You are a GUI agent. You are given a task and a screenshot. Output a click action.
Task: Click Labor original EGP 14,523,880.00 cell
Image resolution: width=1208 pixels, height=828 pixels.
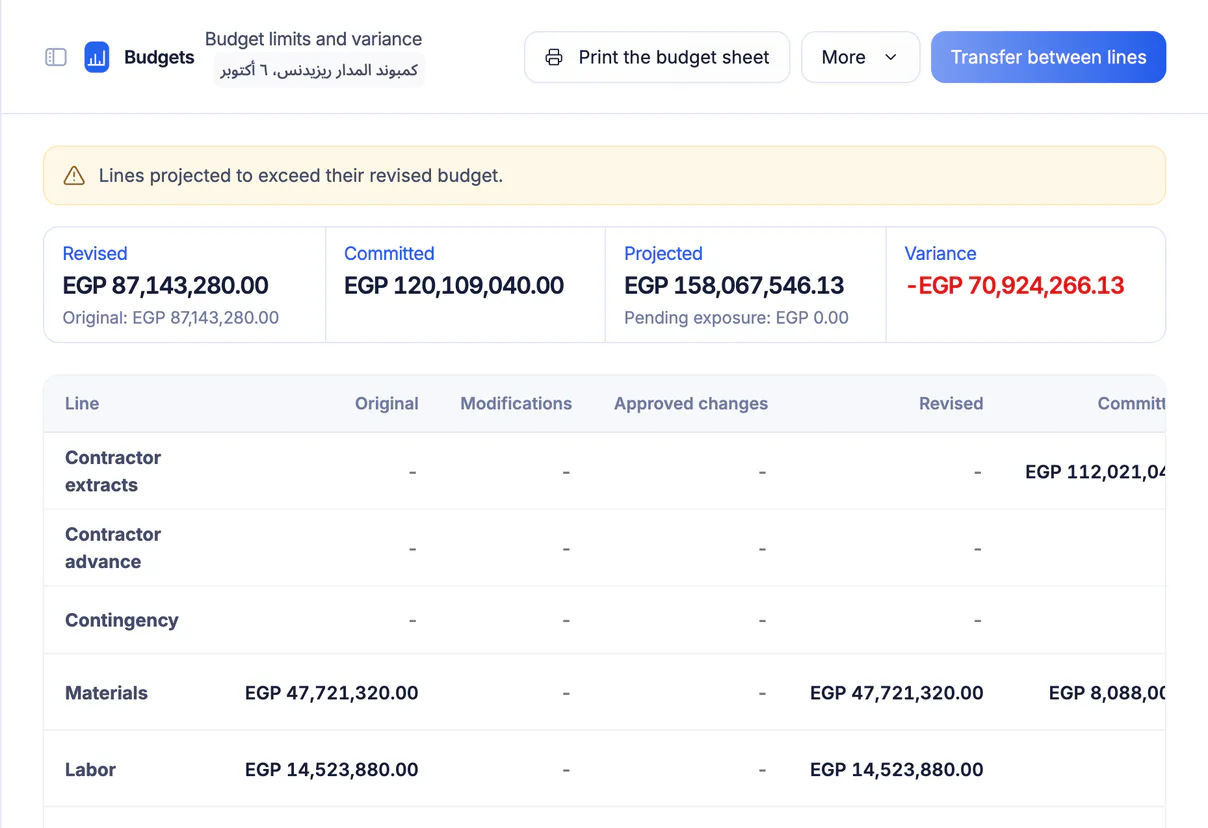pos(331,770)
